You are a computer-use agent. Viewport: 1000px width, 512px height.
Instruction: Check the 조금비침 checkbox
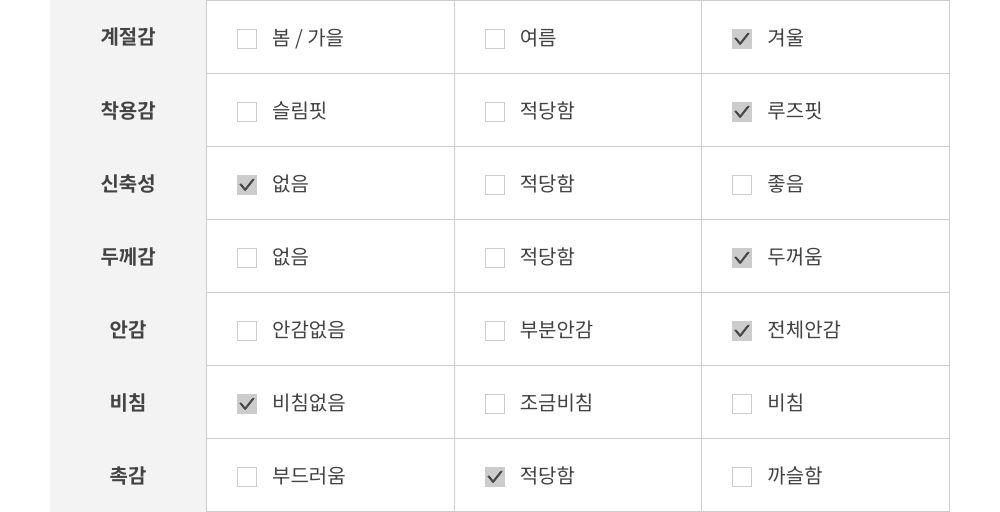tap(495, 404)
